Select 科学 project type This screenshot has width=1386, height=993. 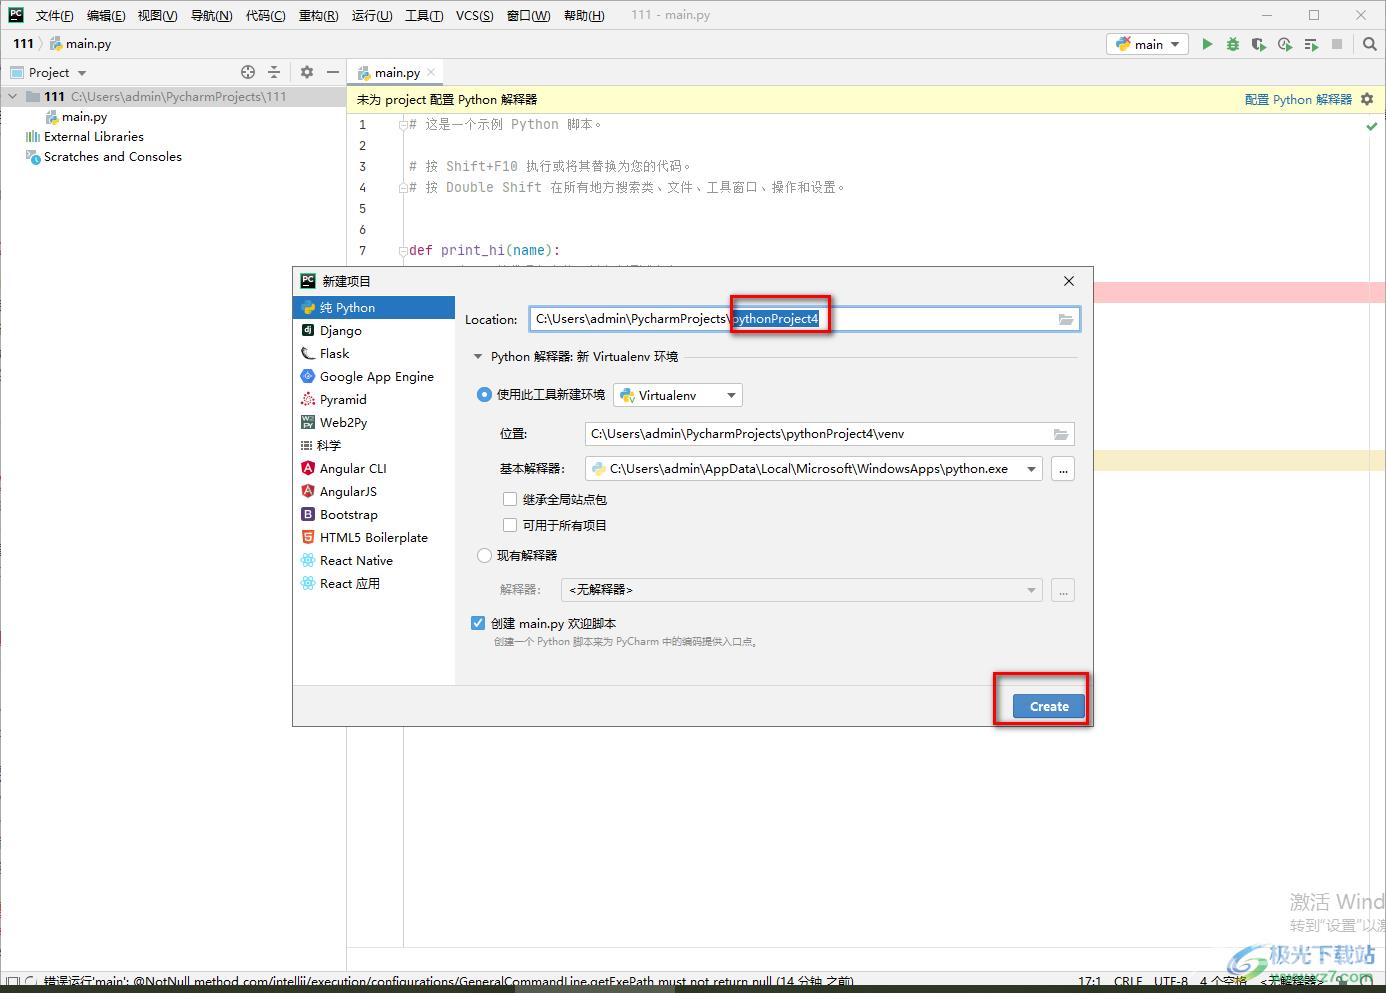pos(374,446)
